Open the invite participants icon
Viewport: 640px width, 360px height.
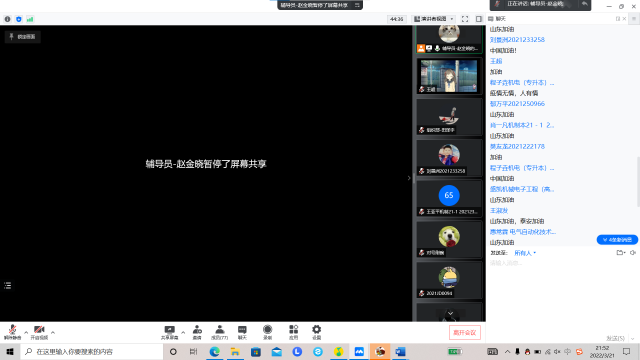pyautogui.click(x=197, y=332)
